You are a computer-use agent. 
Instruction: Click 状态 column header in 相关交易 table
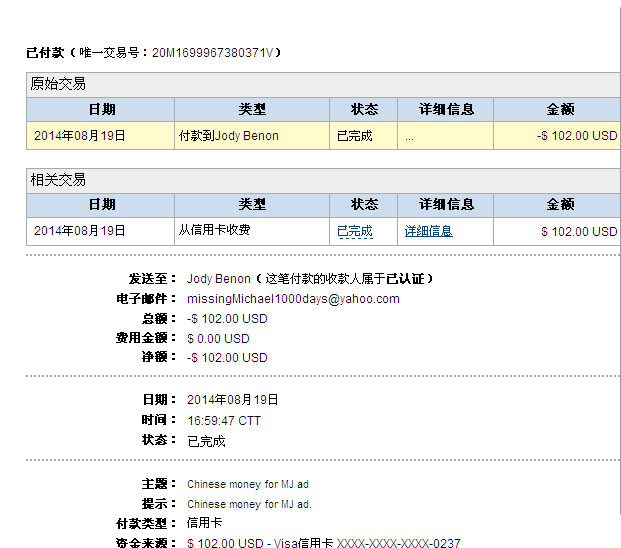[x=364, y=204]
